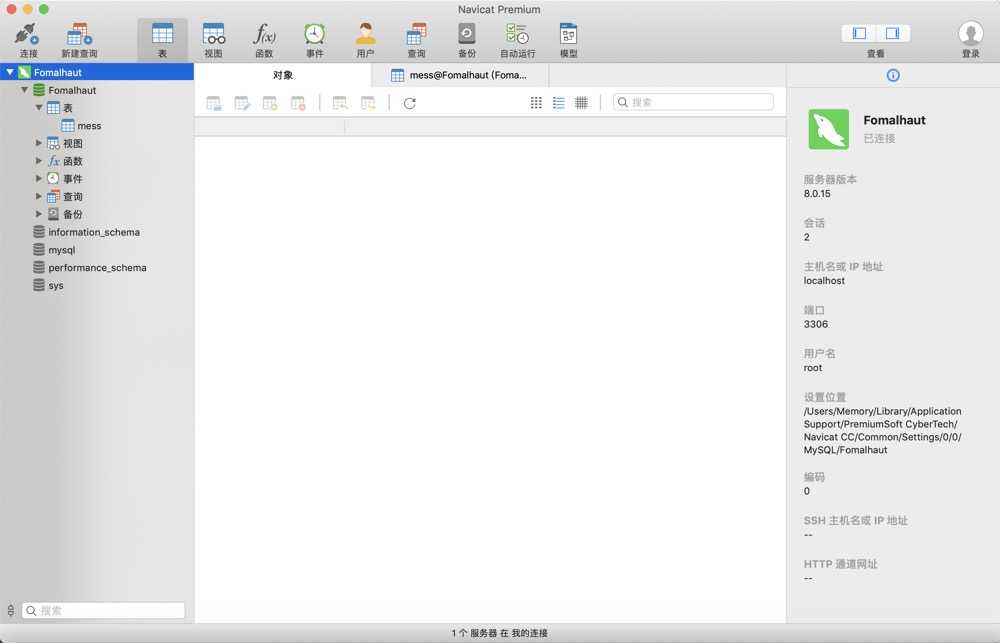1000x643 pixels.
Task: Select the Fomalhaut connection row
Action: (x=97, y=72)
